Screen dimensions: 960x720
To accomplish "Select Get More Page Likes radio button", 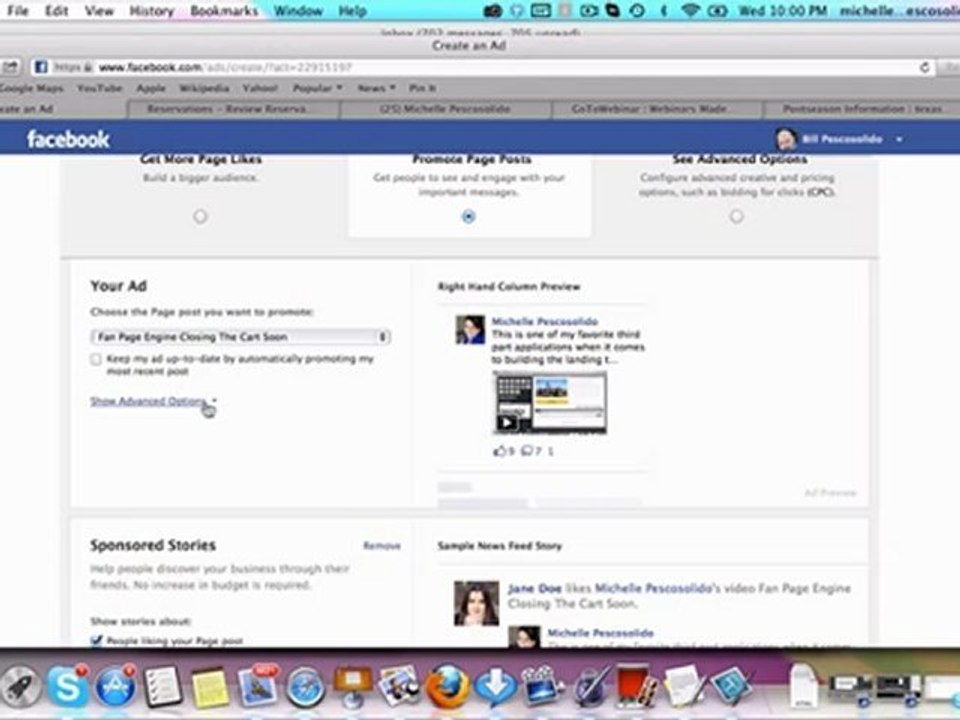I will [x=200, y=216].
